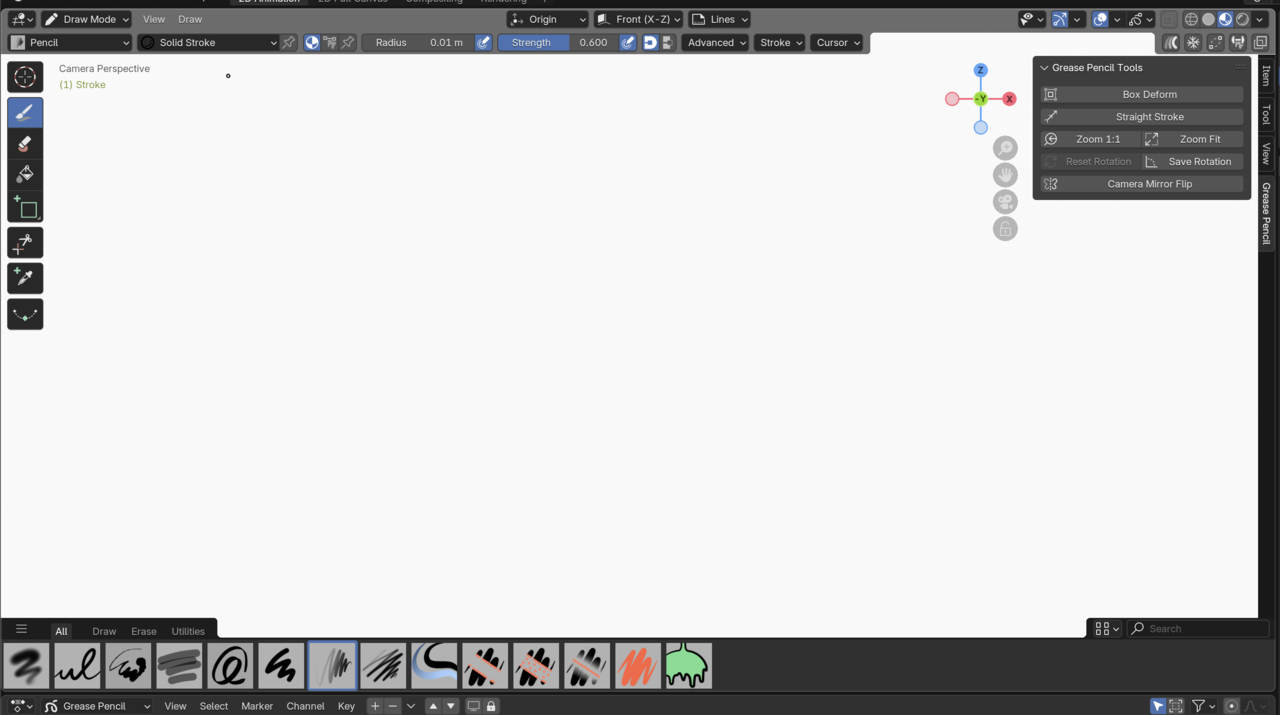Click the pan hand viewport icon
Screen dimensions: 1280x715
tap(1005, 175)
